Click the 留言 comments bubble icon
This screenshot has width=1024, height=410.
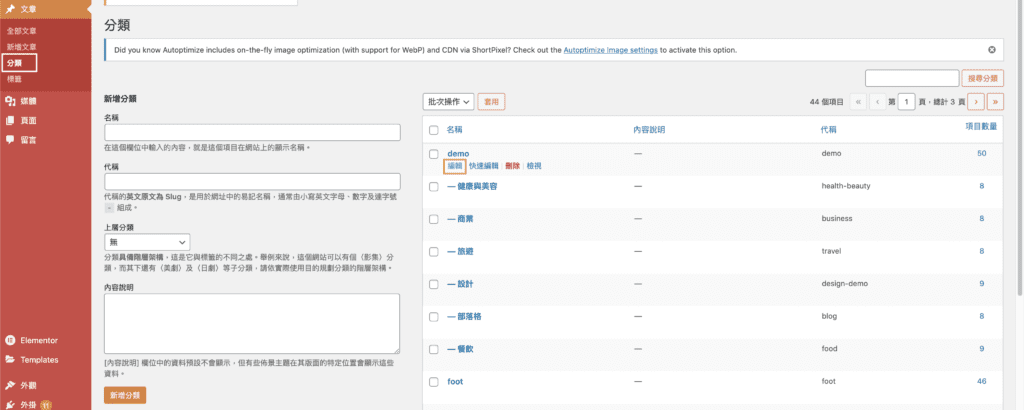pyautogui.click(x=10, y=139)
